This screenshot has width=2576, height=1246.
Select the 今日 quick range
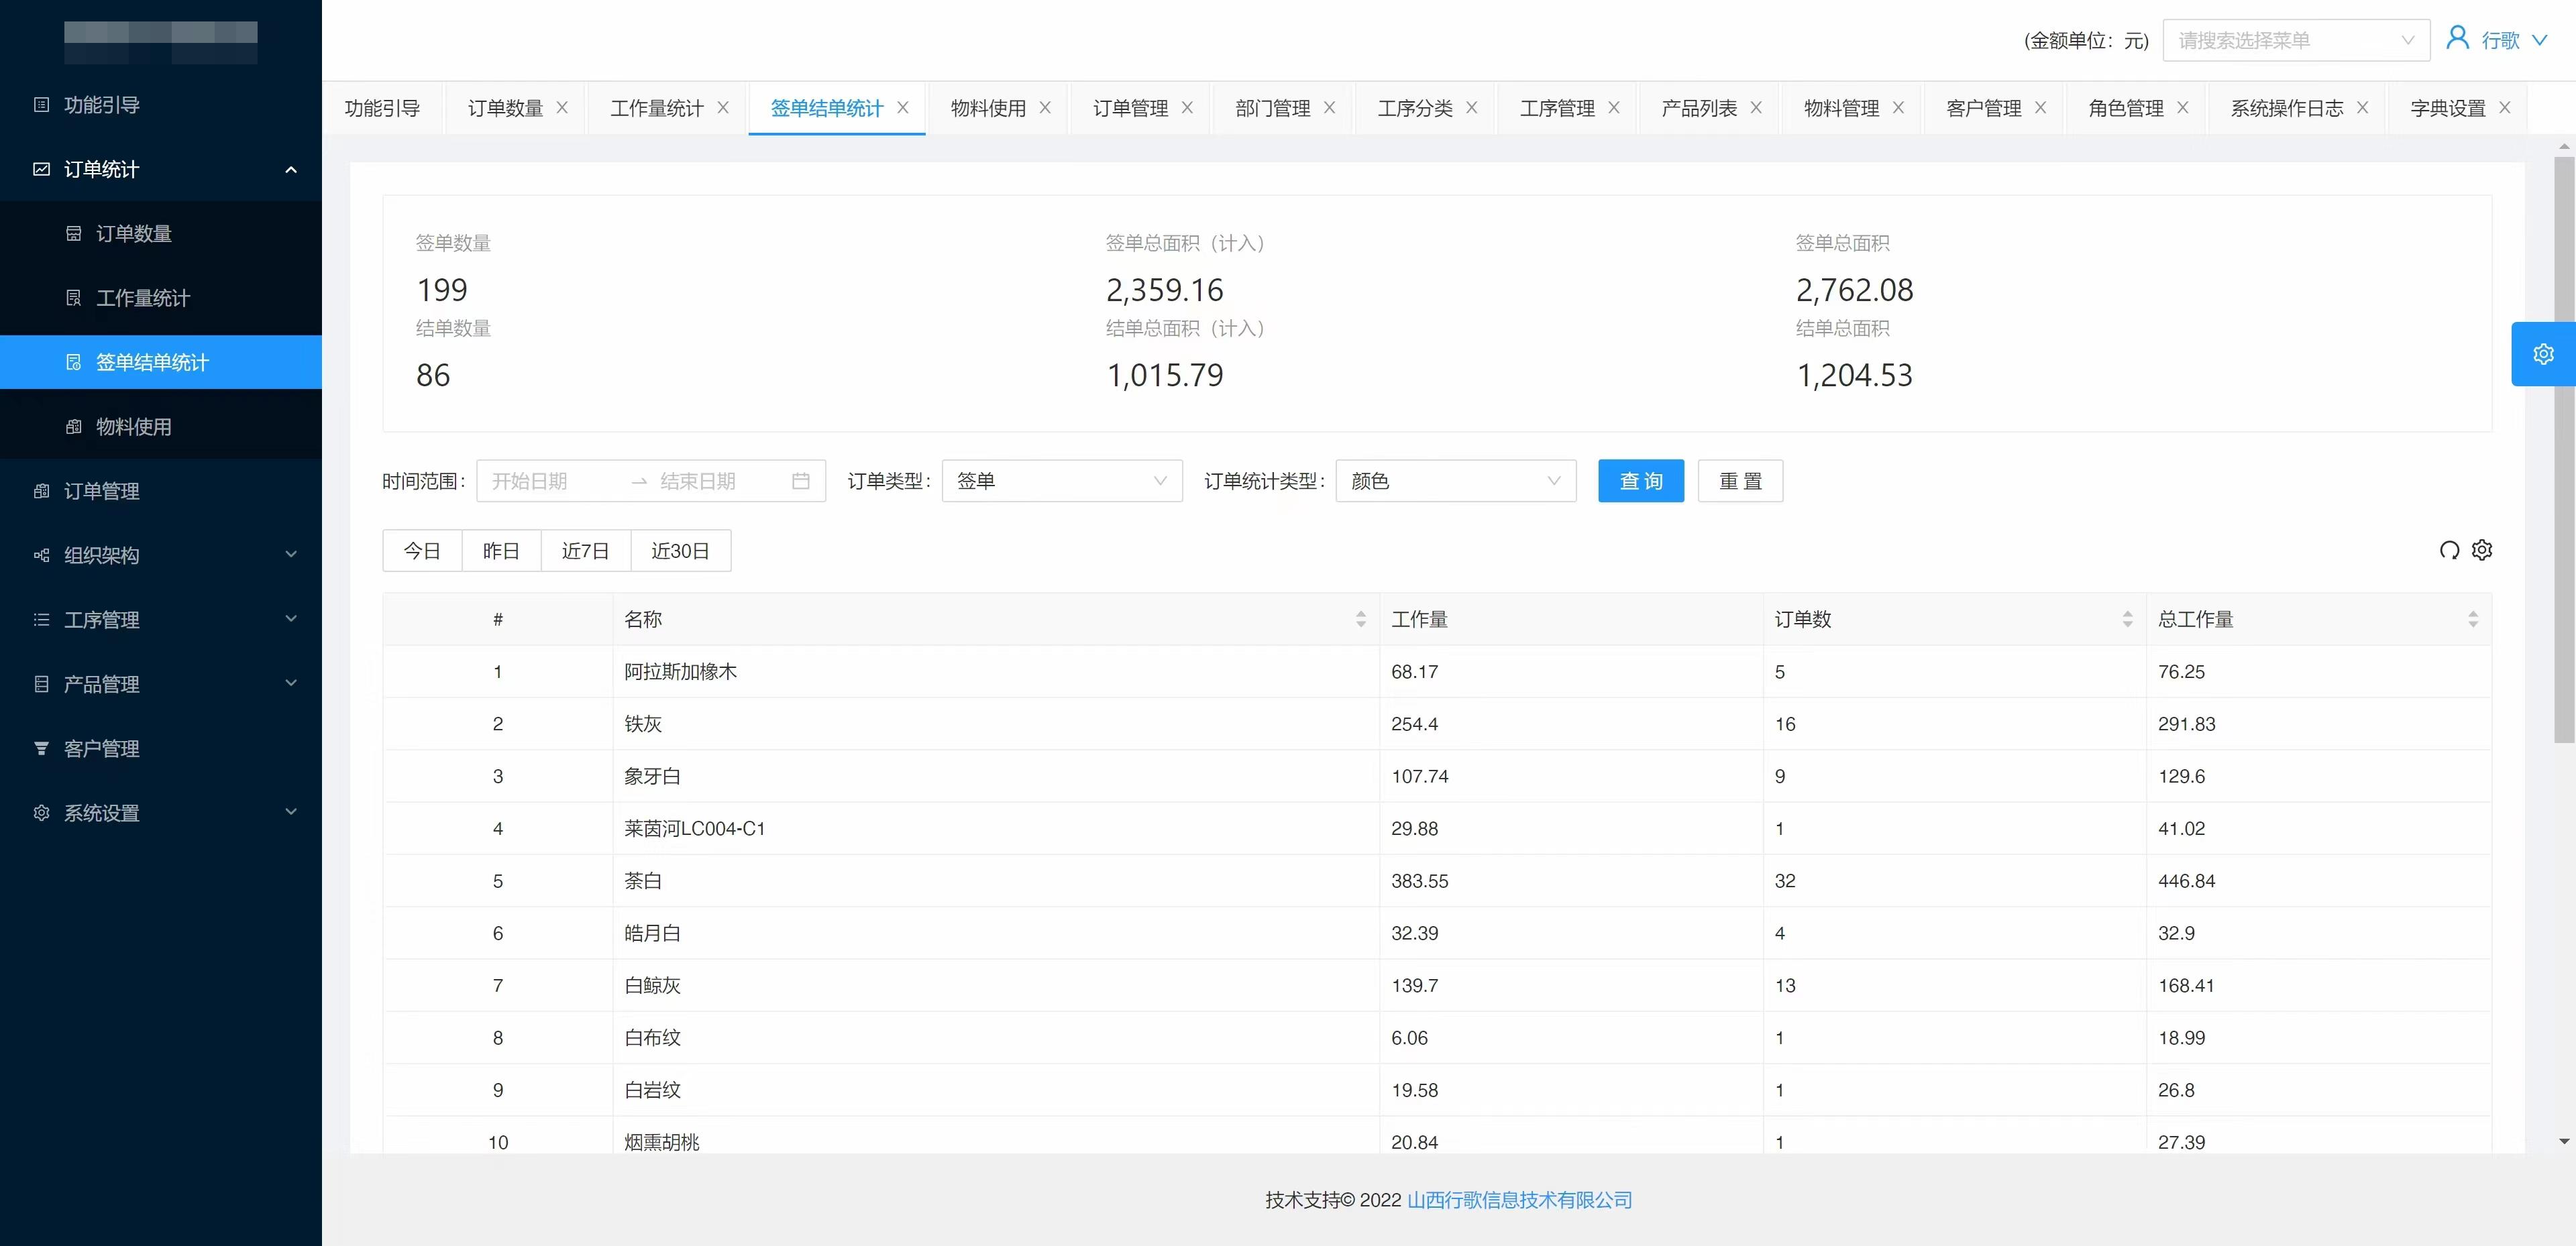422,551
